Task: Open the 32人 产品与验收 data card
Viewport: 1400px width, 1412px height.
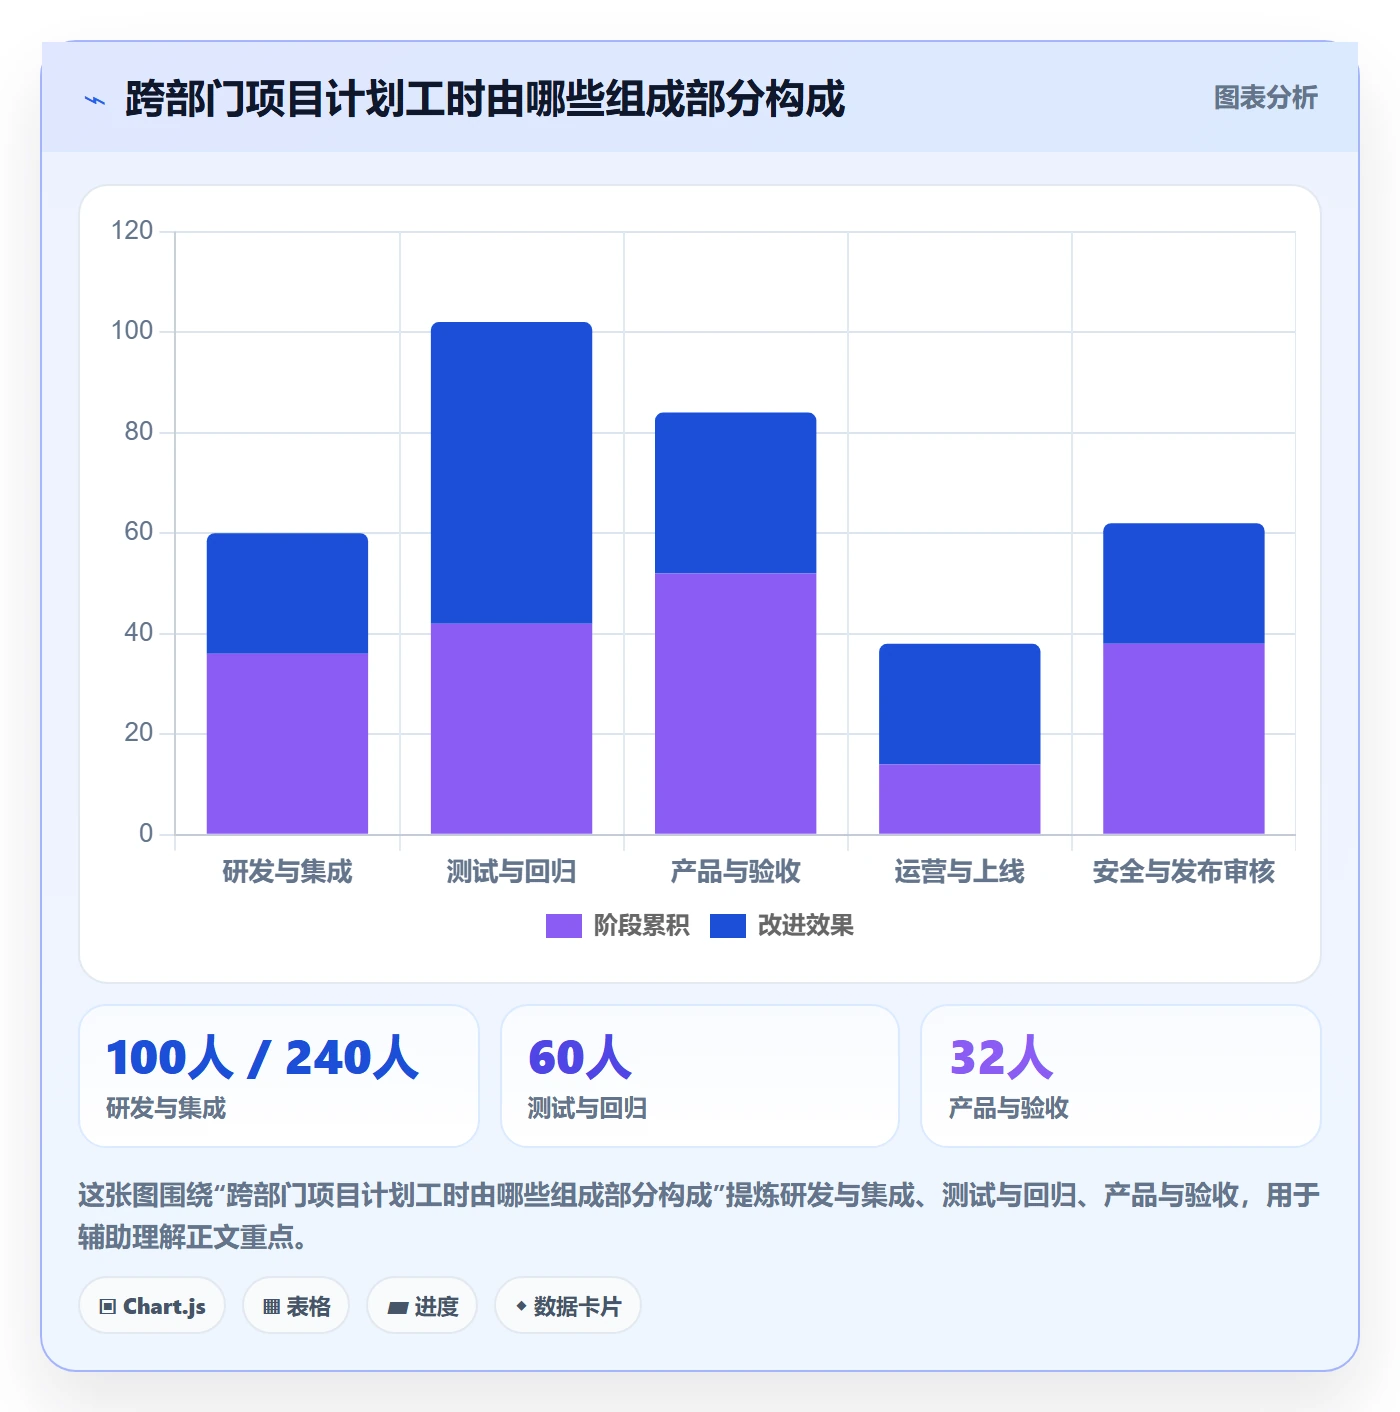Action: tap(1121, 1076)
